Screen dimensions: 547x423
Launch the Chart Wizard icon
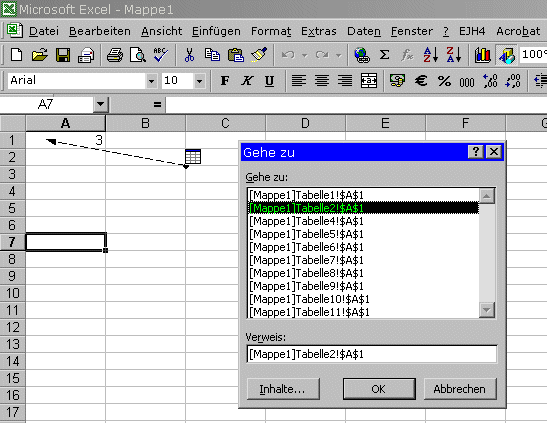pyautogui.click(x=482, y=55)
